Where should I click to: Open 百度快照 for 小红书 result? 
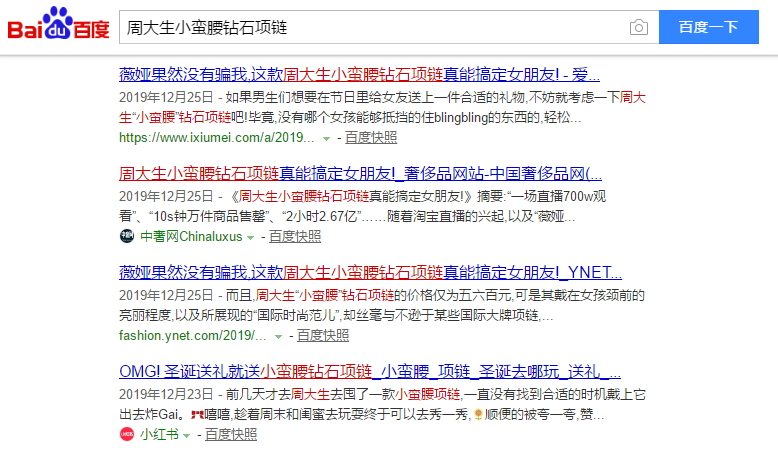tap(231, 435)
